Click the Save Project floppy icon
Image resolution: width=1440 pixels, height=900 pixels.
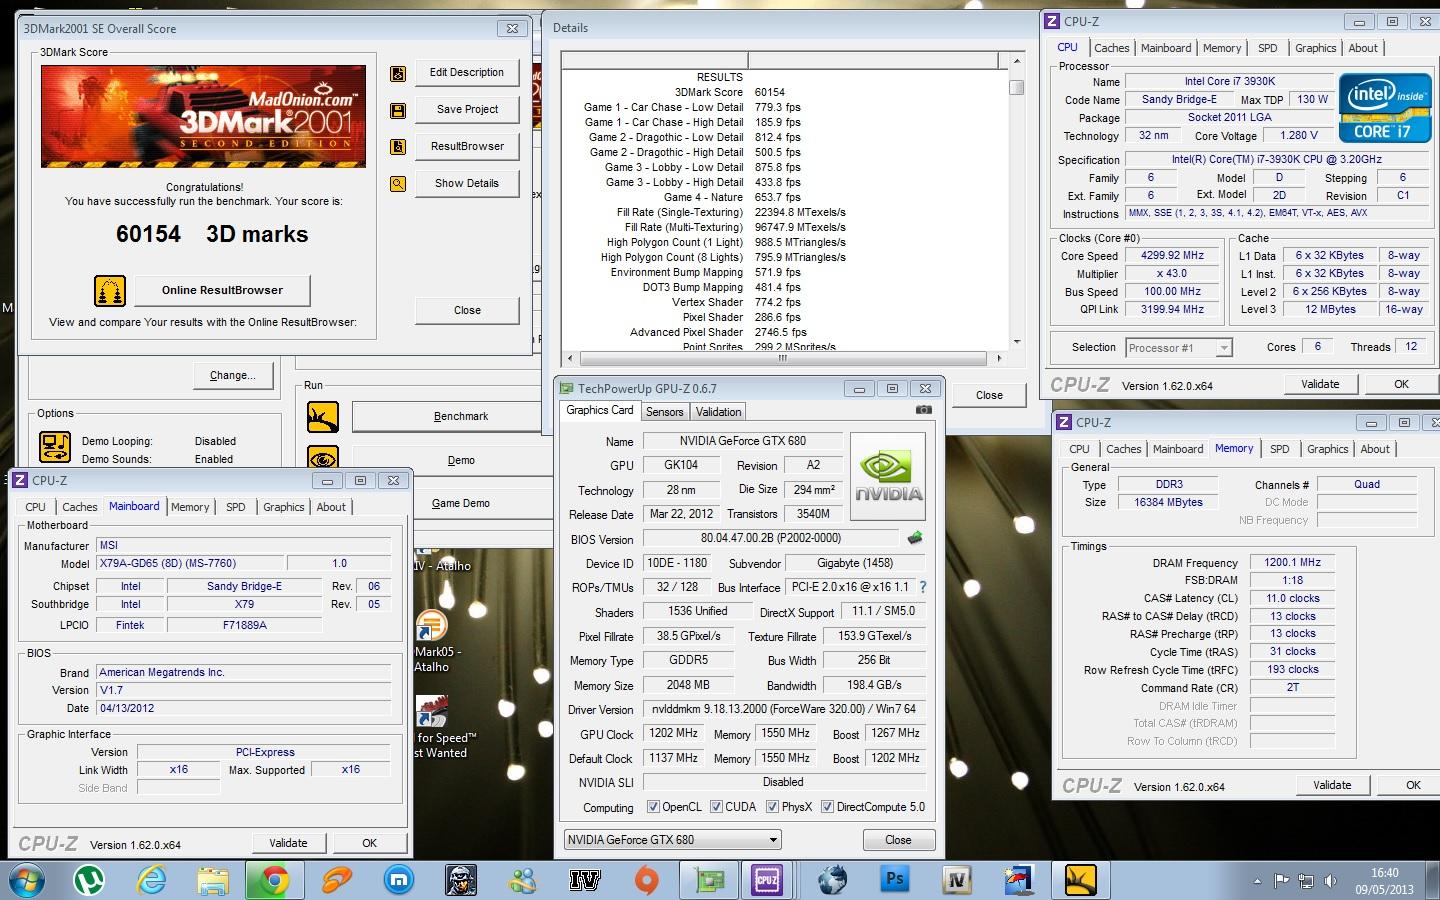[x=398, y=110]
